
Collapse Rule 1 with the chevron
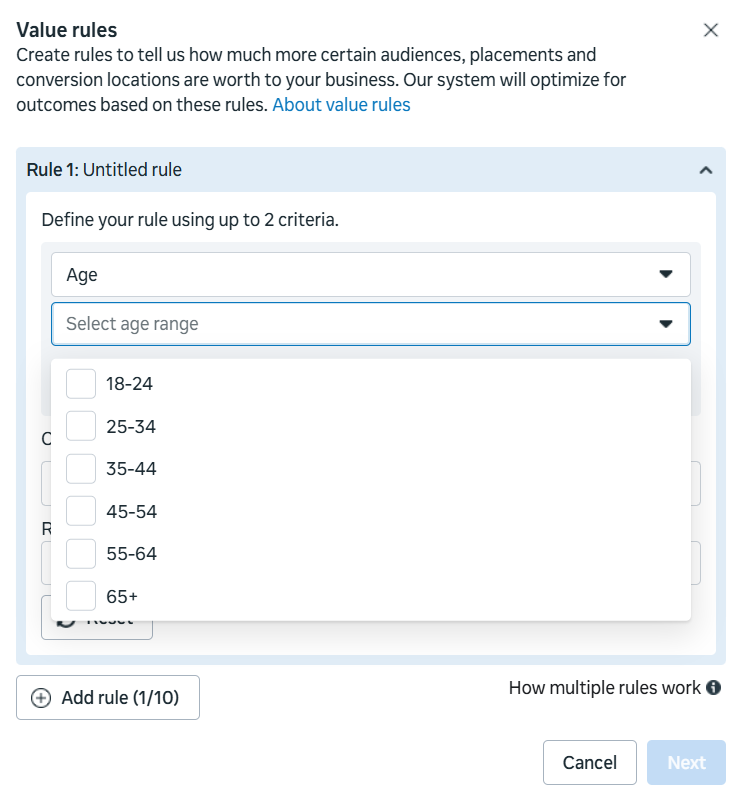pos(706,170)
